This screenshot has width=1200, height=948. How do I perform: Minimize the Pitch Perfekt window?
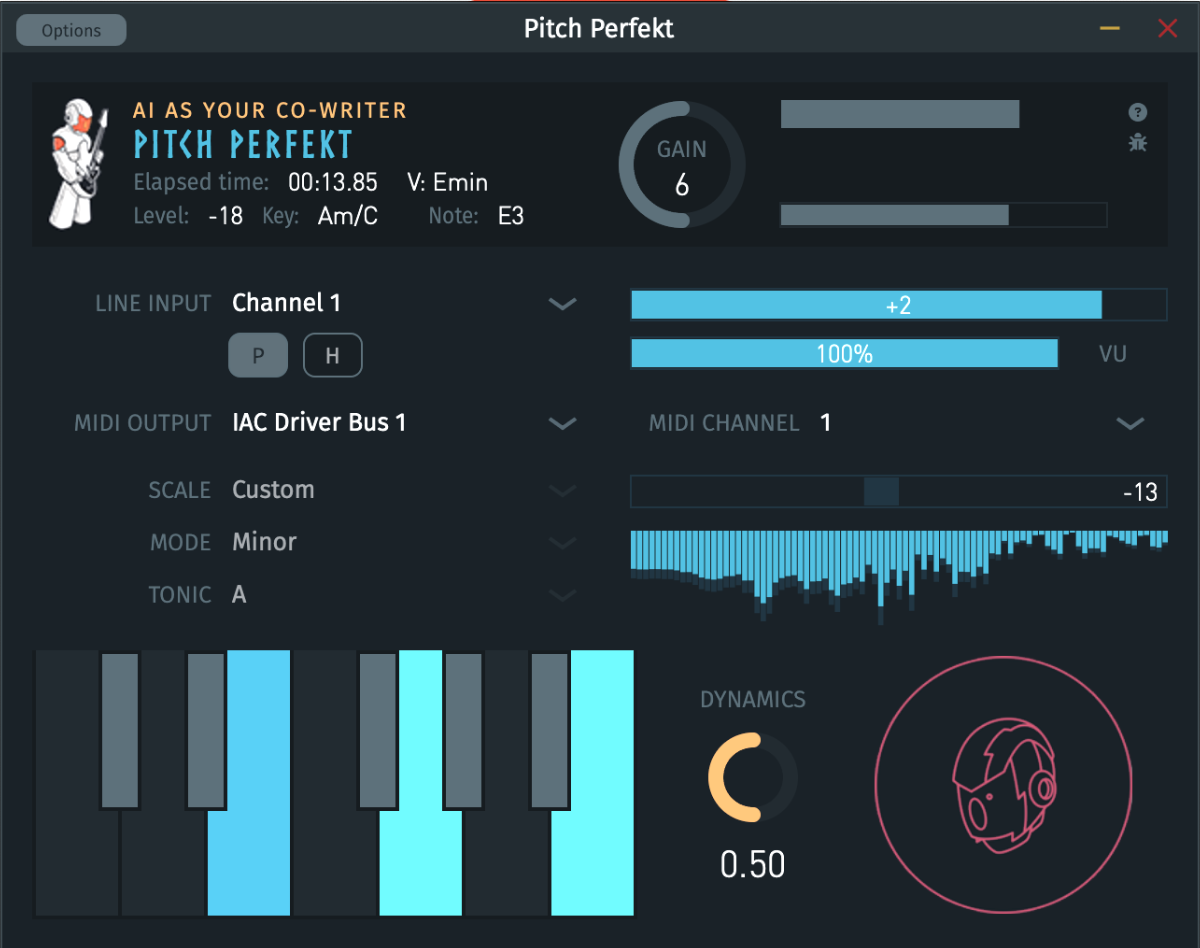point(1110,29)
